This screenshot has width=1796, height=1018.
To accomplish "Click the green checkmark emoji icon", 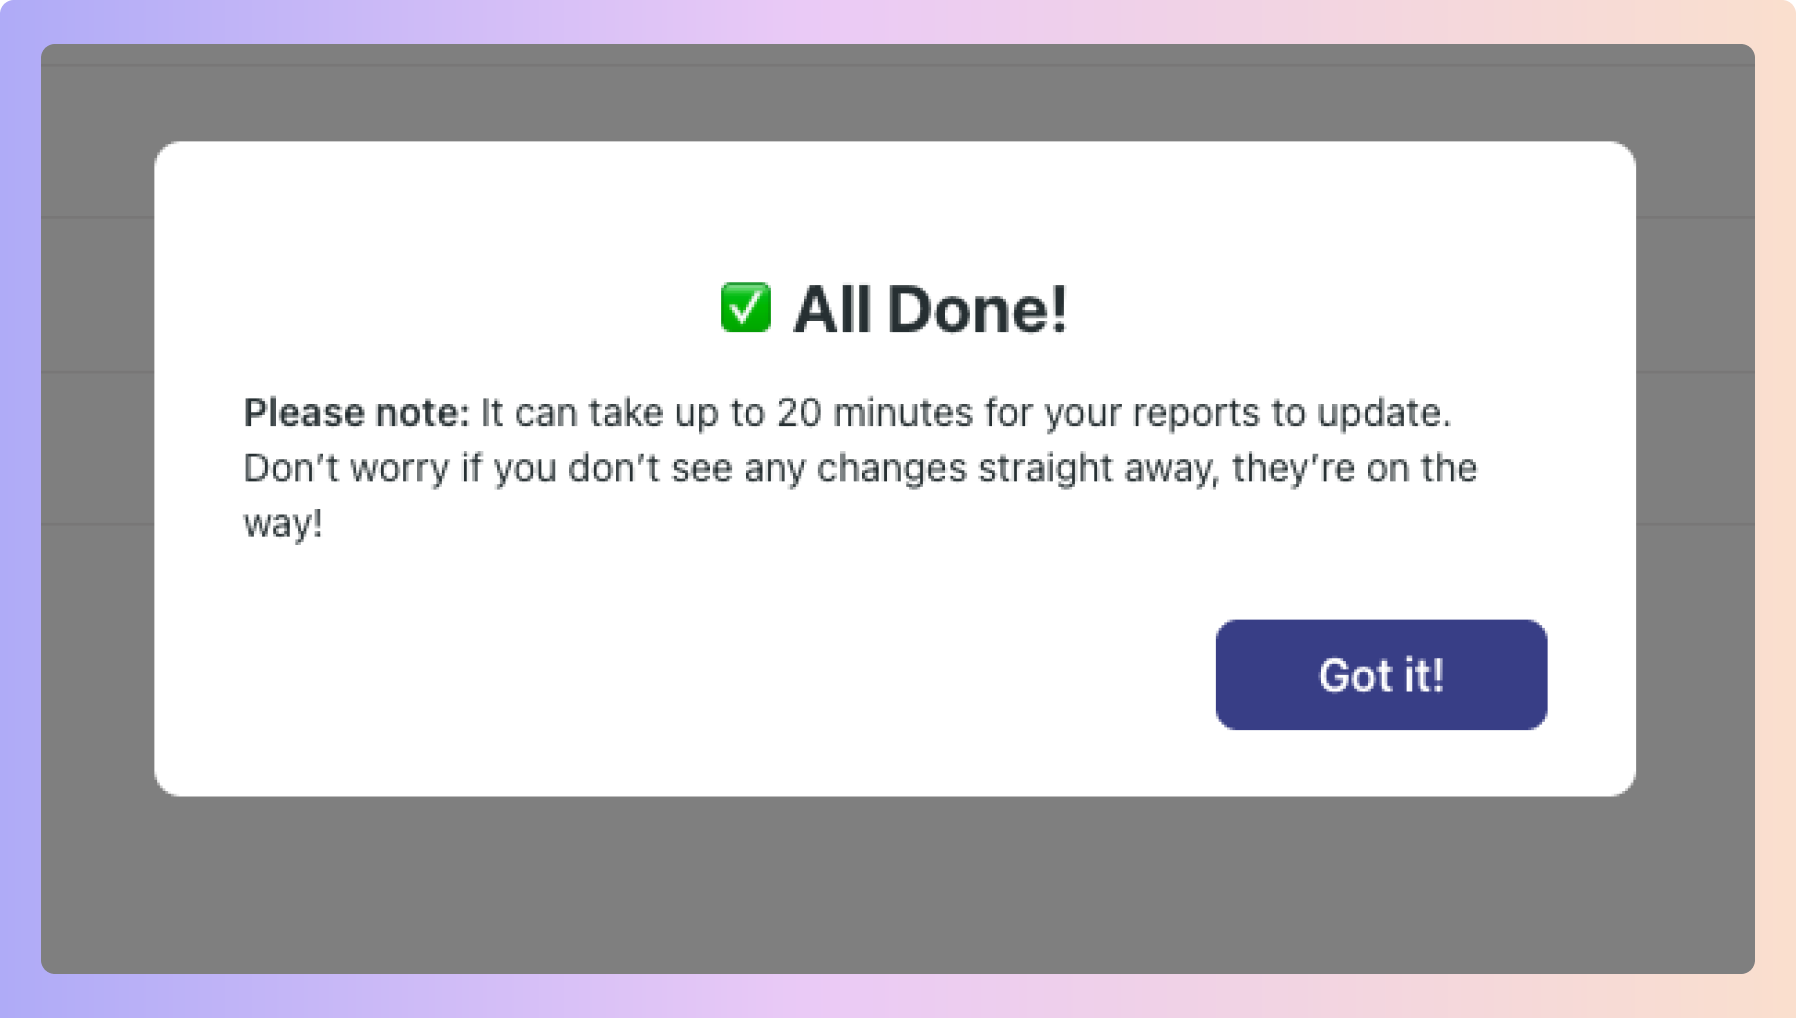I will (x=746, y=307).
